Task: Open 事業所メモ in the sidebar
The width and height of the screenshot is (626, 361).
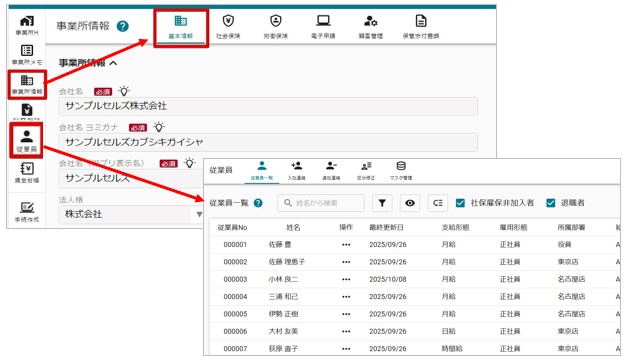Action: point(27,54)
